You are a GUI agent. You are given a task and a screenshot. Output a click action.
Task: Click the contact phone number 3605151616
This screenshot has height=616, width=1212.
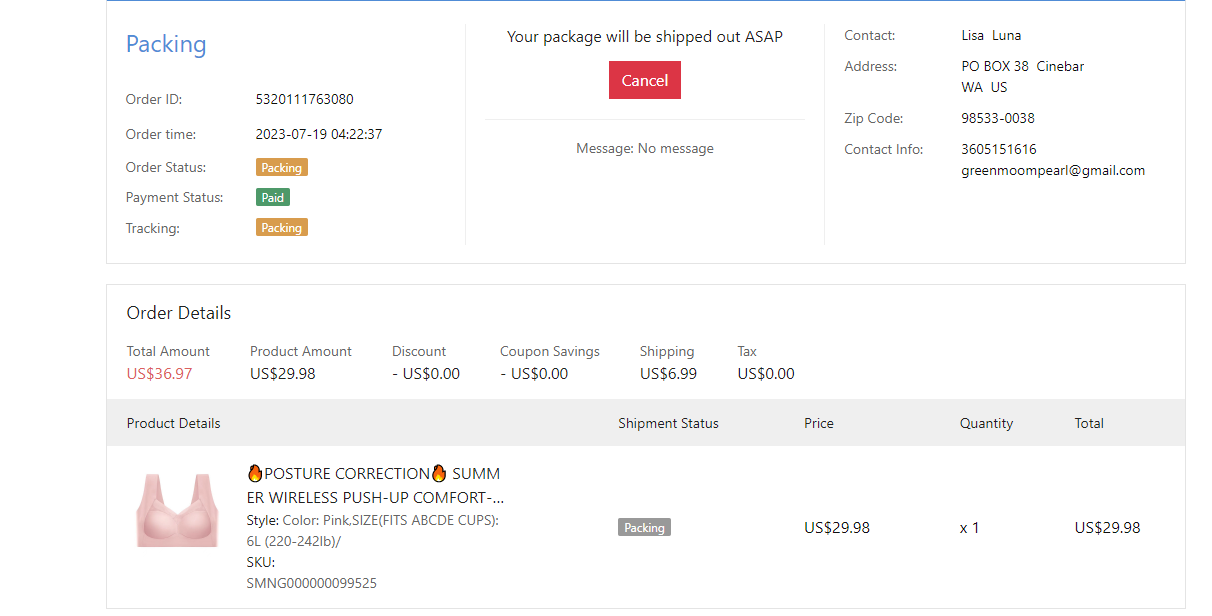pos(998,149)
